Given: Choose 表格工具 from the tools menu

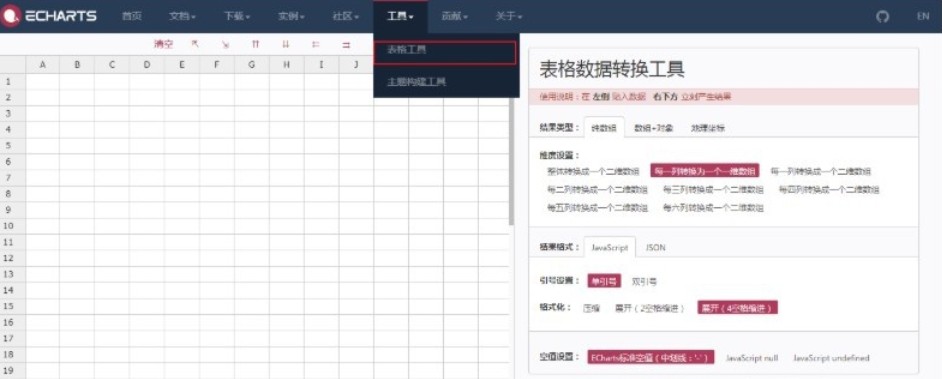Looking at the screenshot, I should pyautogui.click(x=445, y=52).
